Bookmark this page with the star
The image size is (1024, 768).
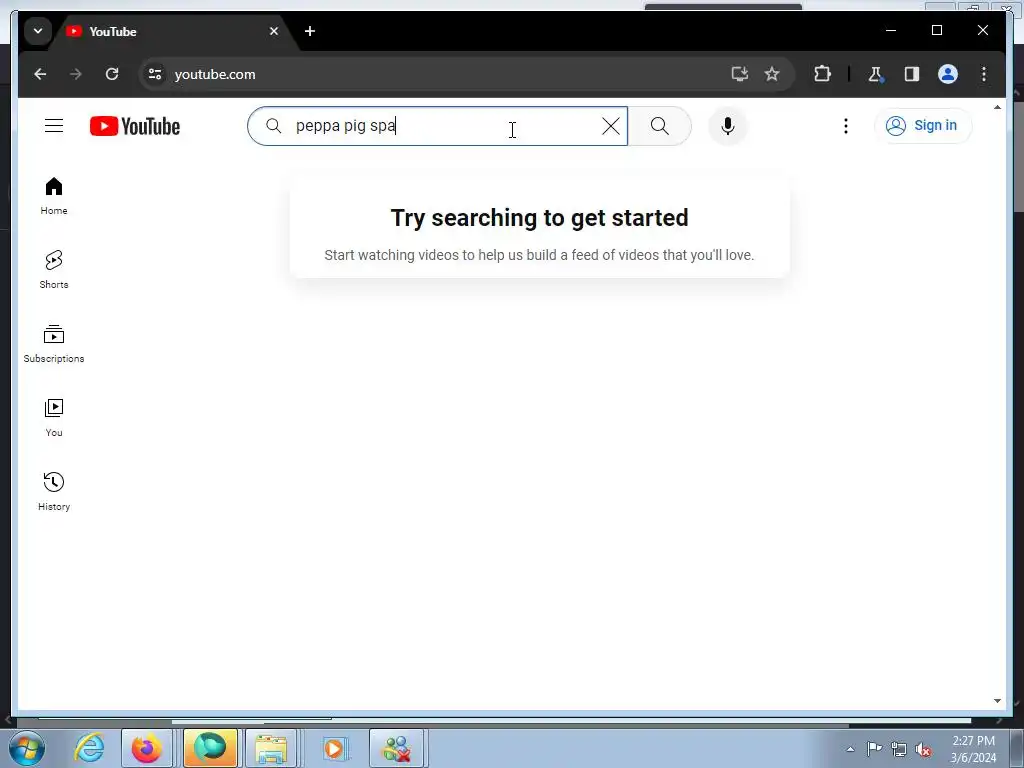(x=772, y=74)
